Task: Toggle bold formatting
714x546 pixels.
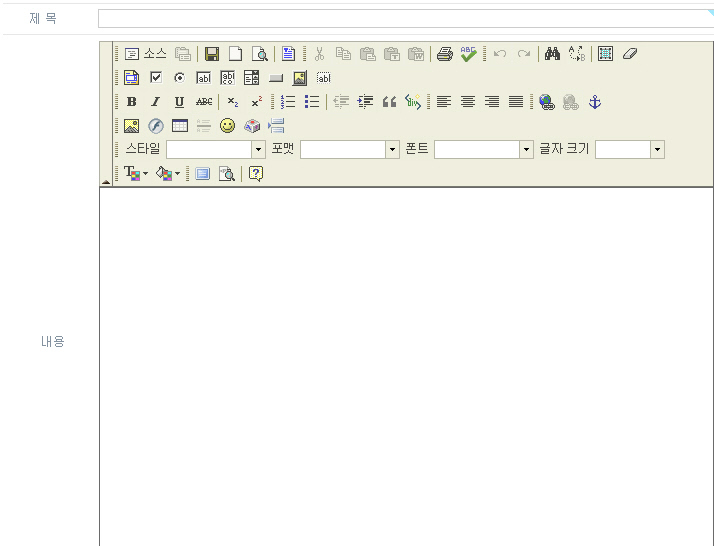Action: [131, 102]
